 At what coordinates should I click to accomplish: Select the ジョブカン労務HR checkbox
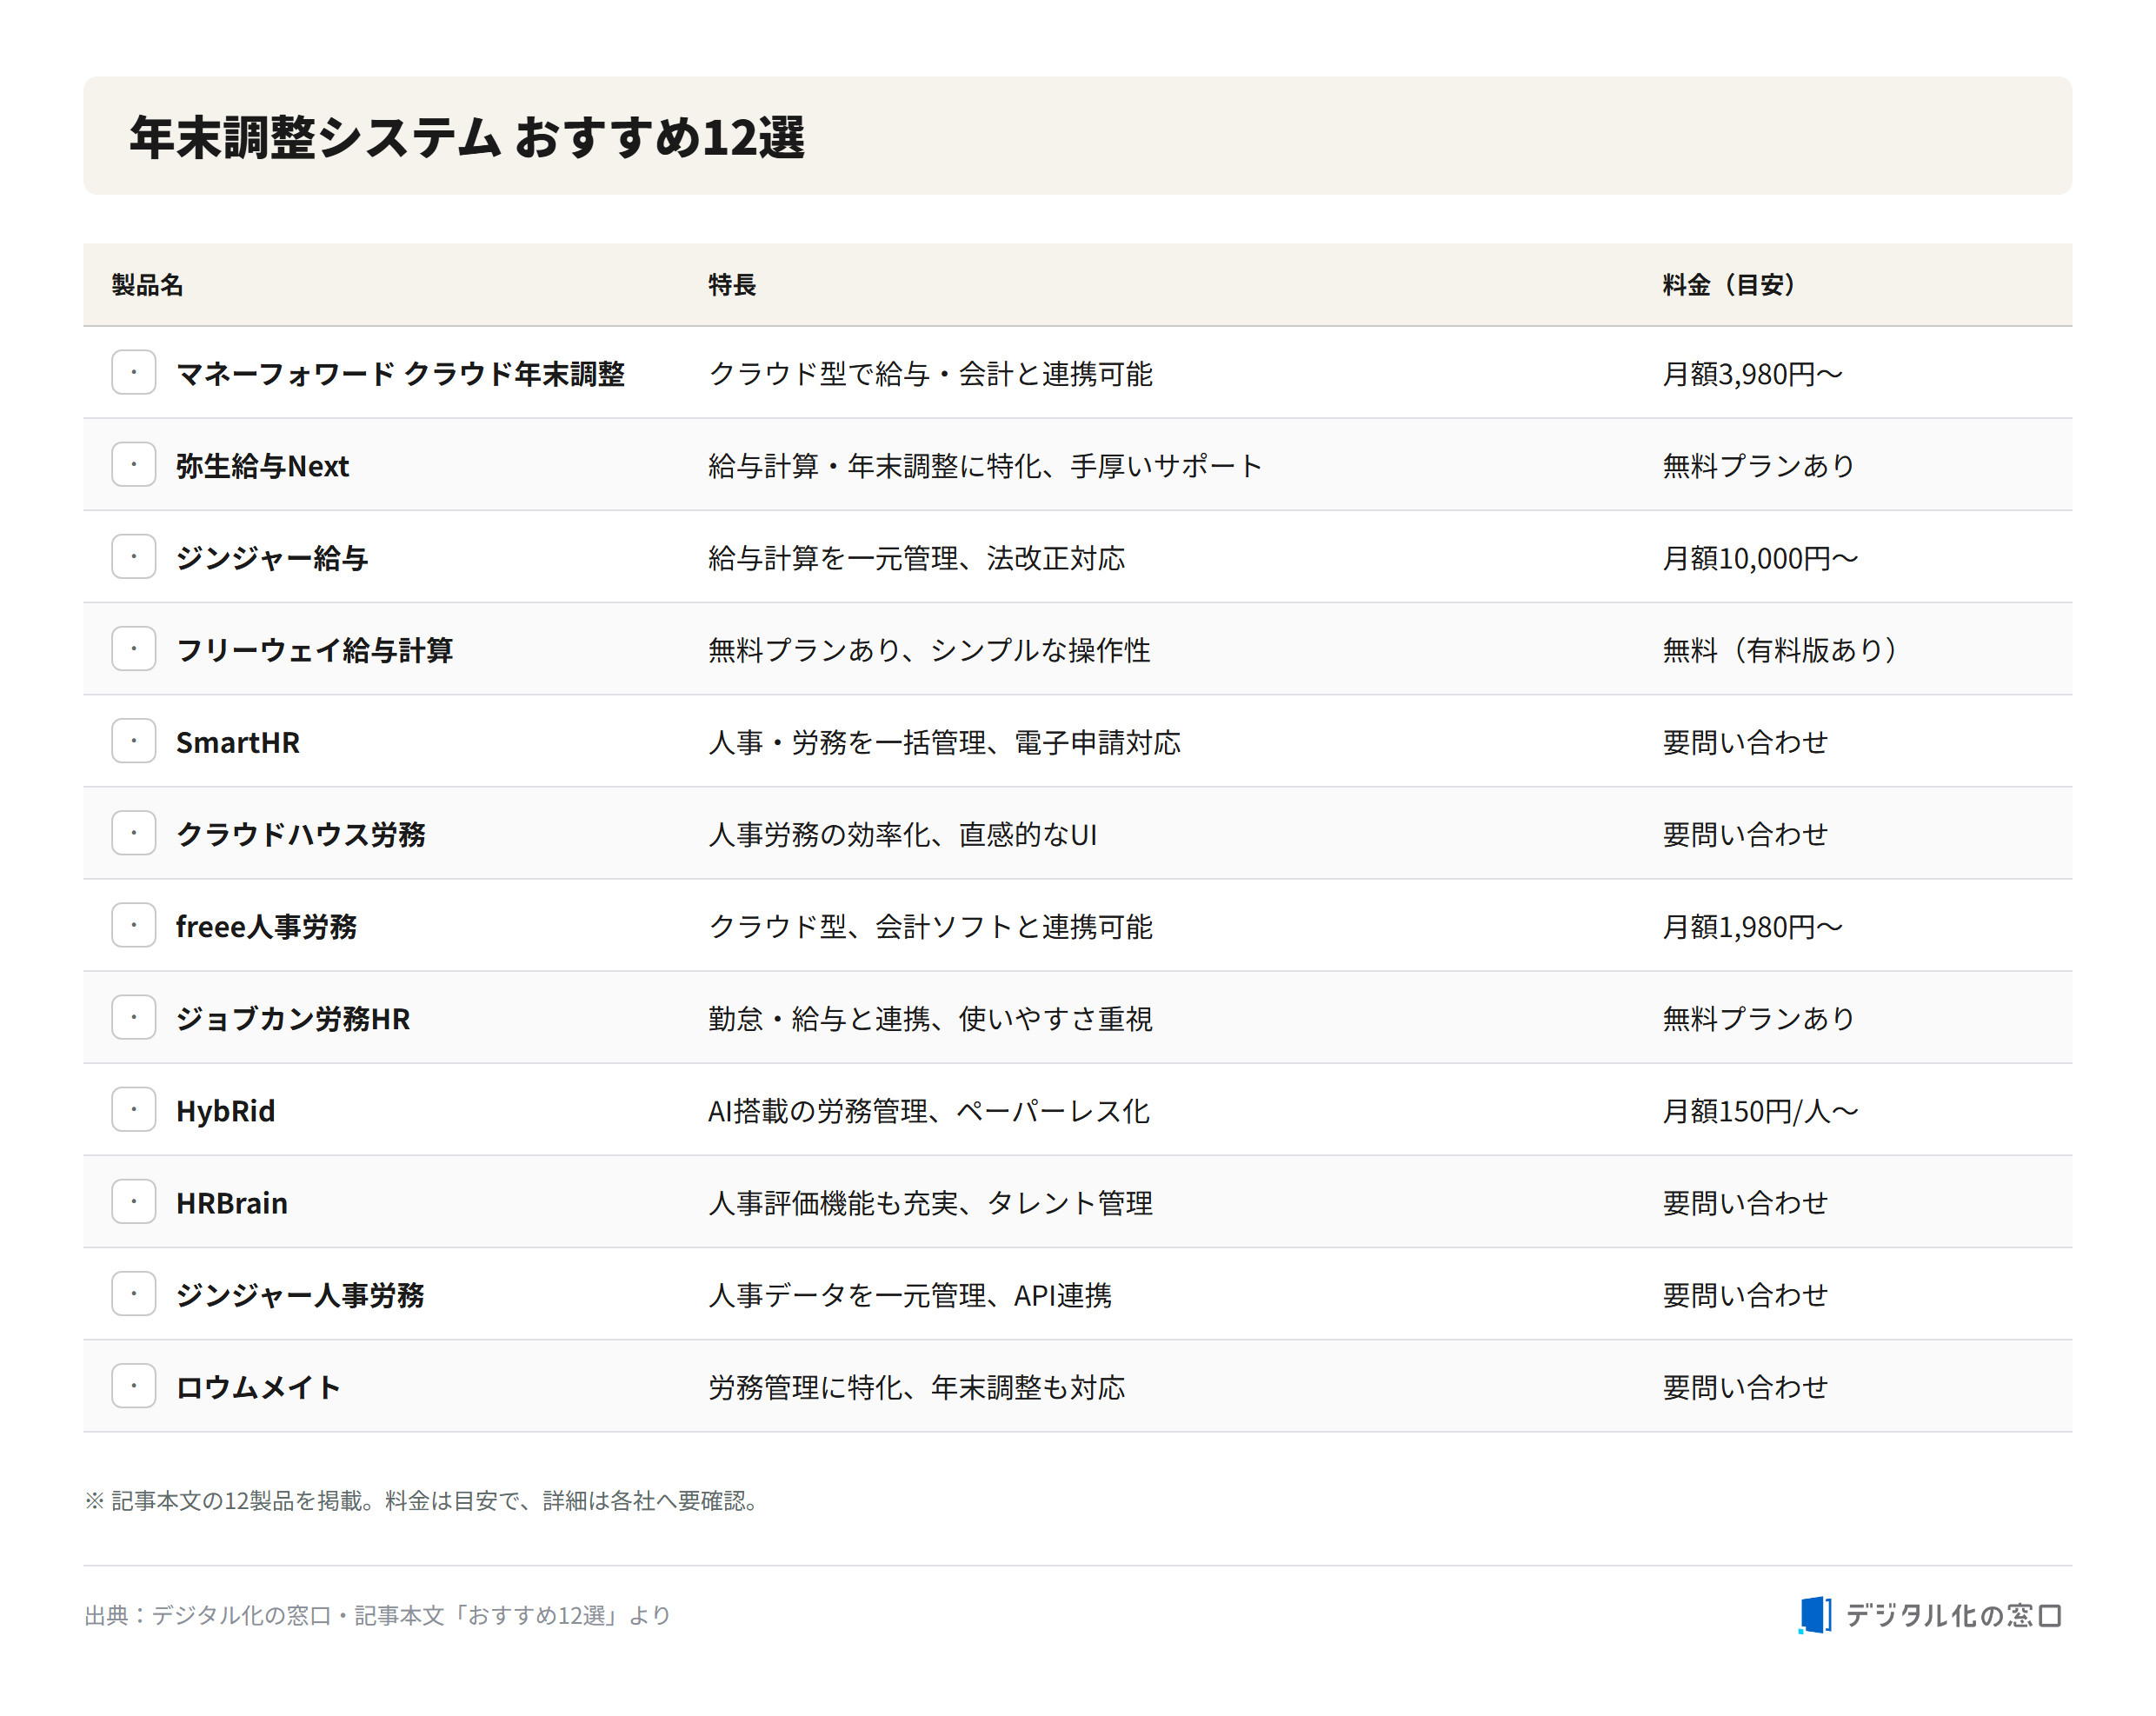tap(134, 1017)
